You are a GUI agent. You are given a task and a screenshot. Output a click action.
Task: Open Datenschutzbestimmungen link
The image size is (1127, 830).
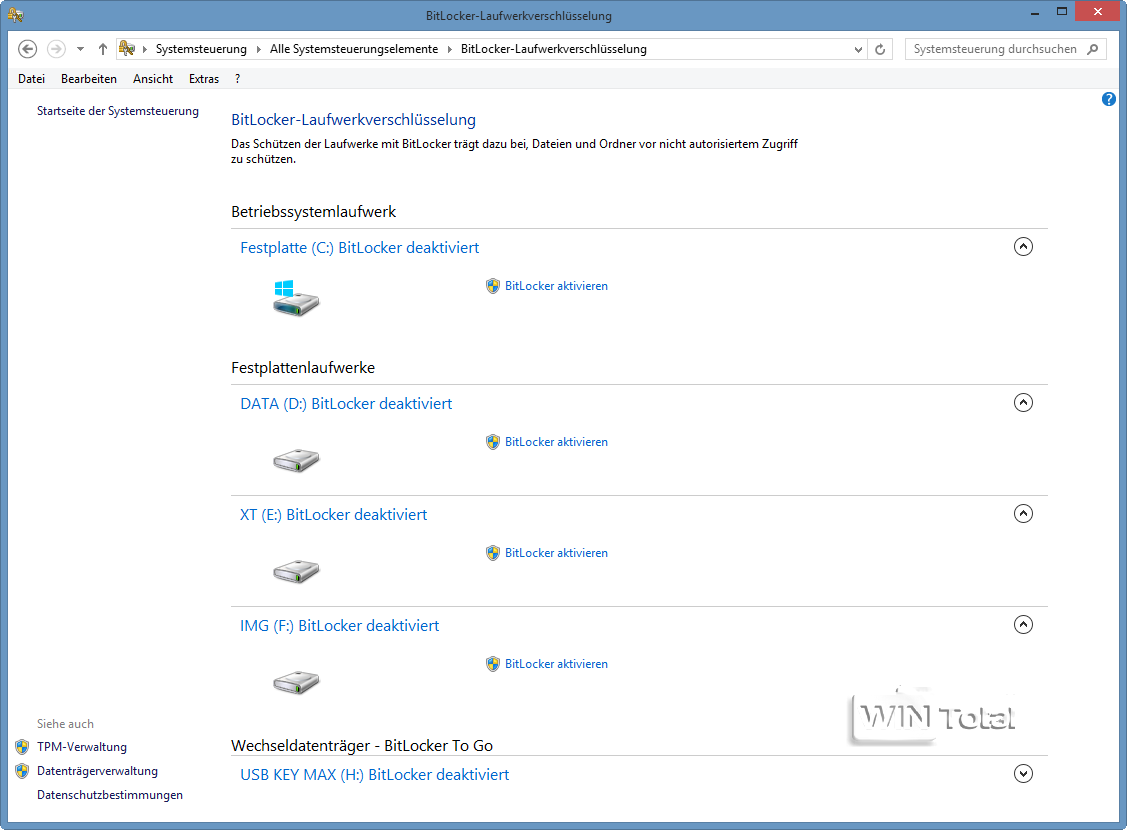[110, 795]
